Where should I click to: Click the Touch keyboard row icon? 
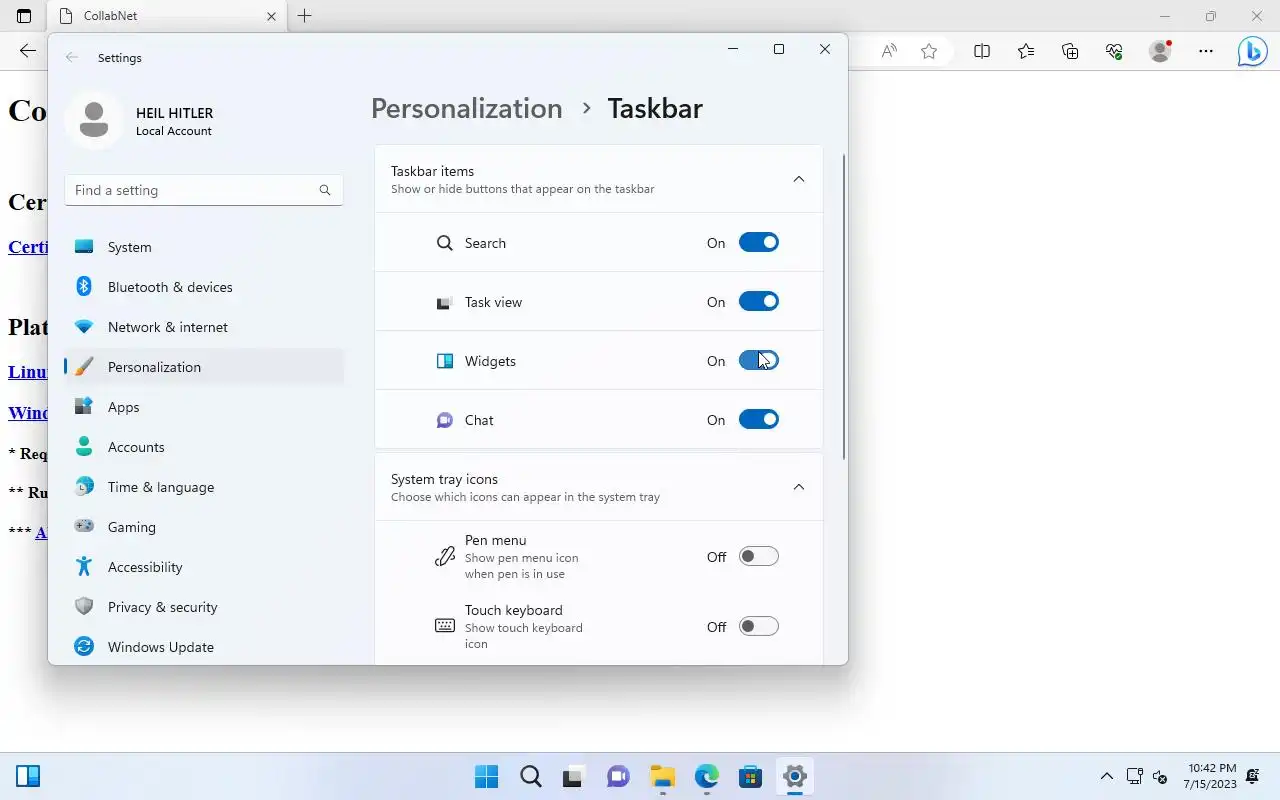(x=445, y=626)
